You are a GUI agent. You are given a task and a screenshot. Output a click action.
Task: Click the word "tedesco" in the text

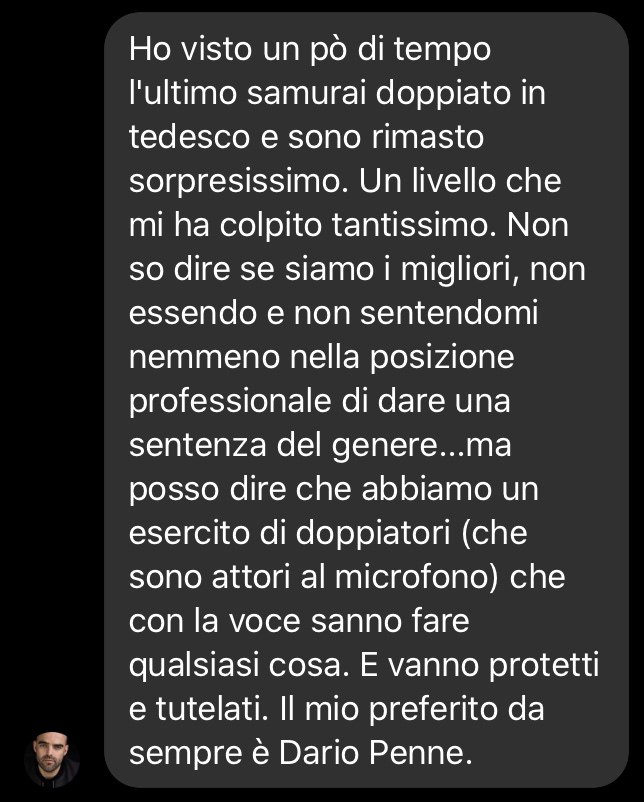click(189, 137)
